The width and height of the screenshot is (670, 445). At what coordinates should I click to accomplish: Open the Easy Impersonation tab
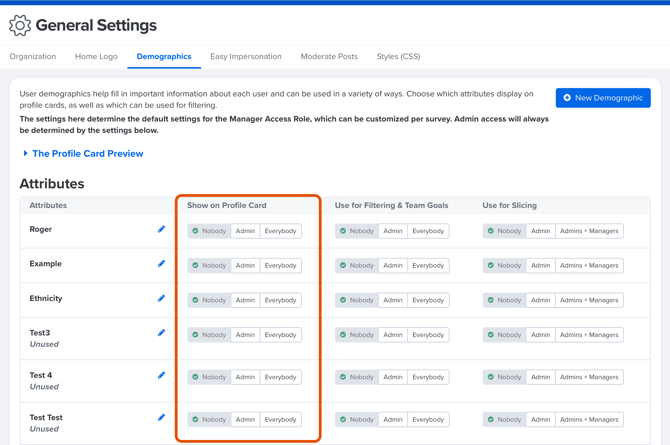click(246, 57)
